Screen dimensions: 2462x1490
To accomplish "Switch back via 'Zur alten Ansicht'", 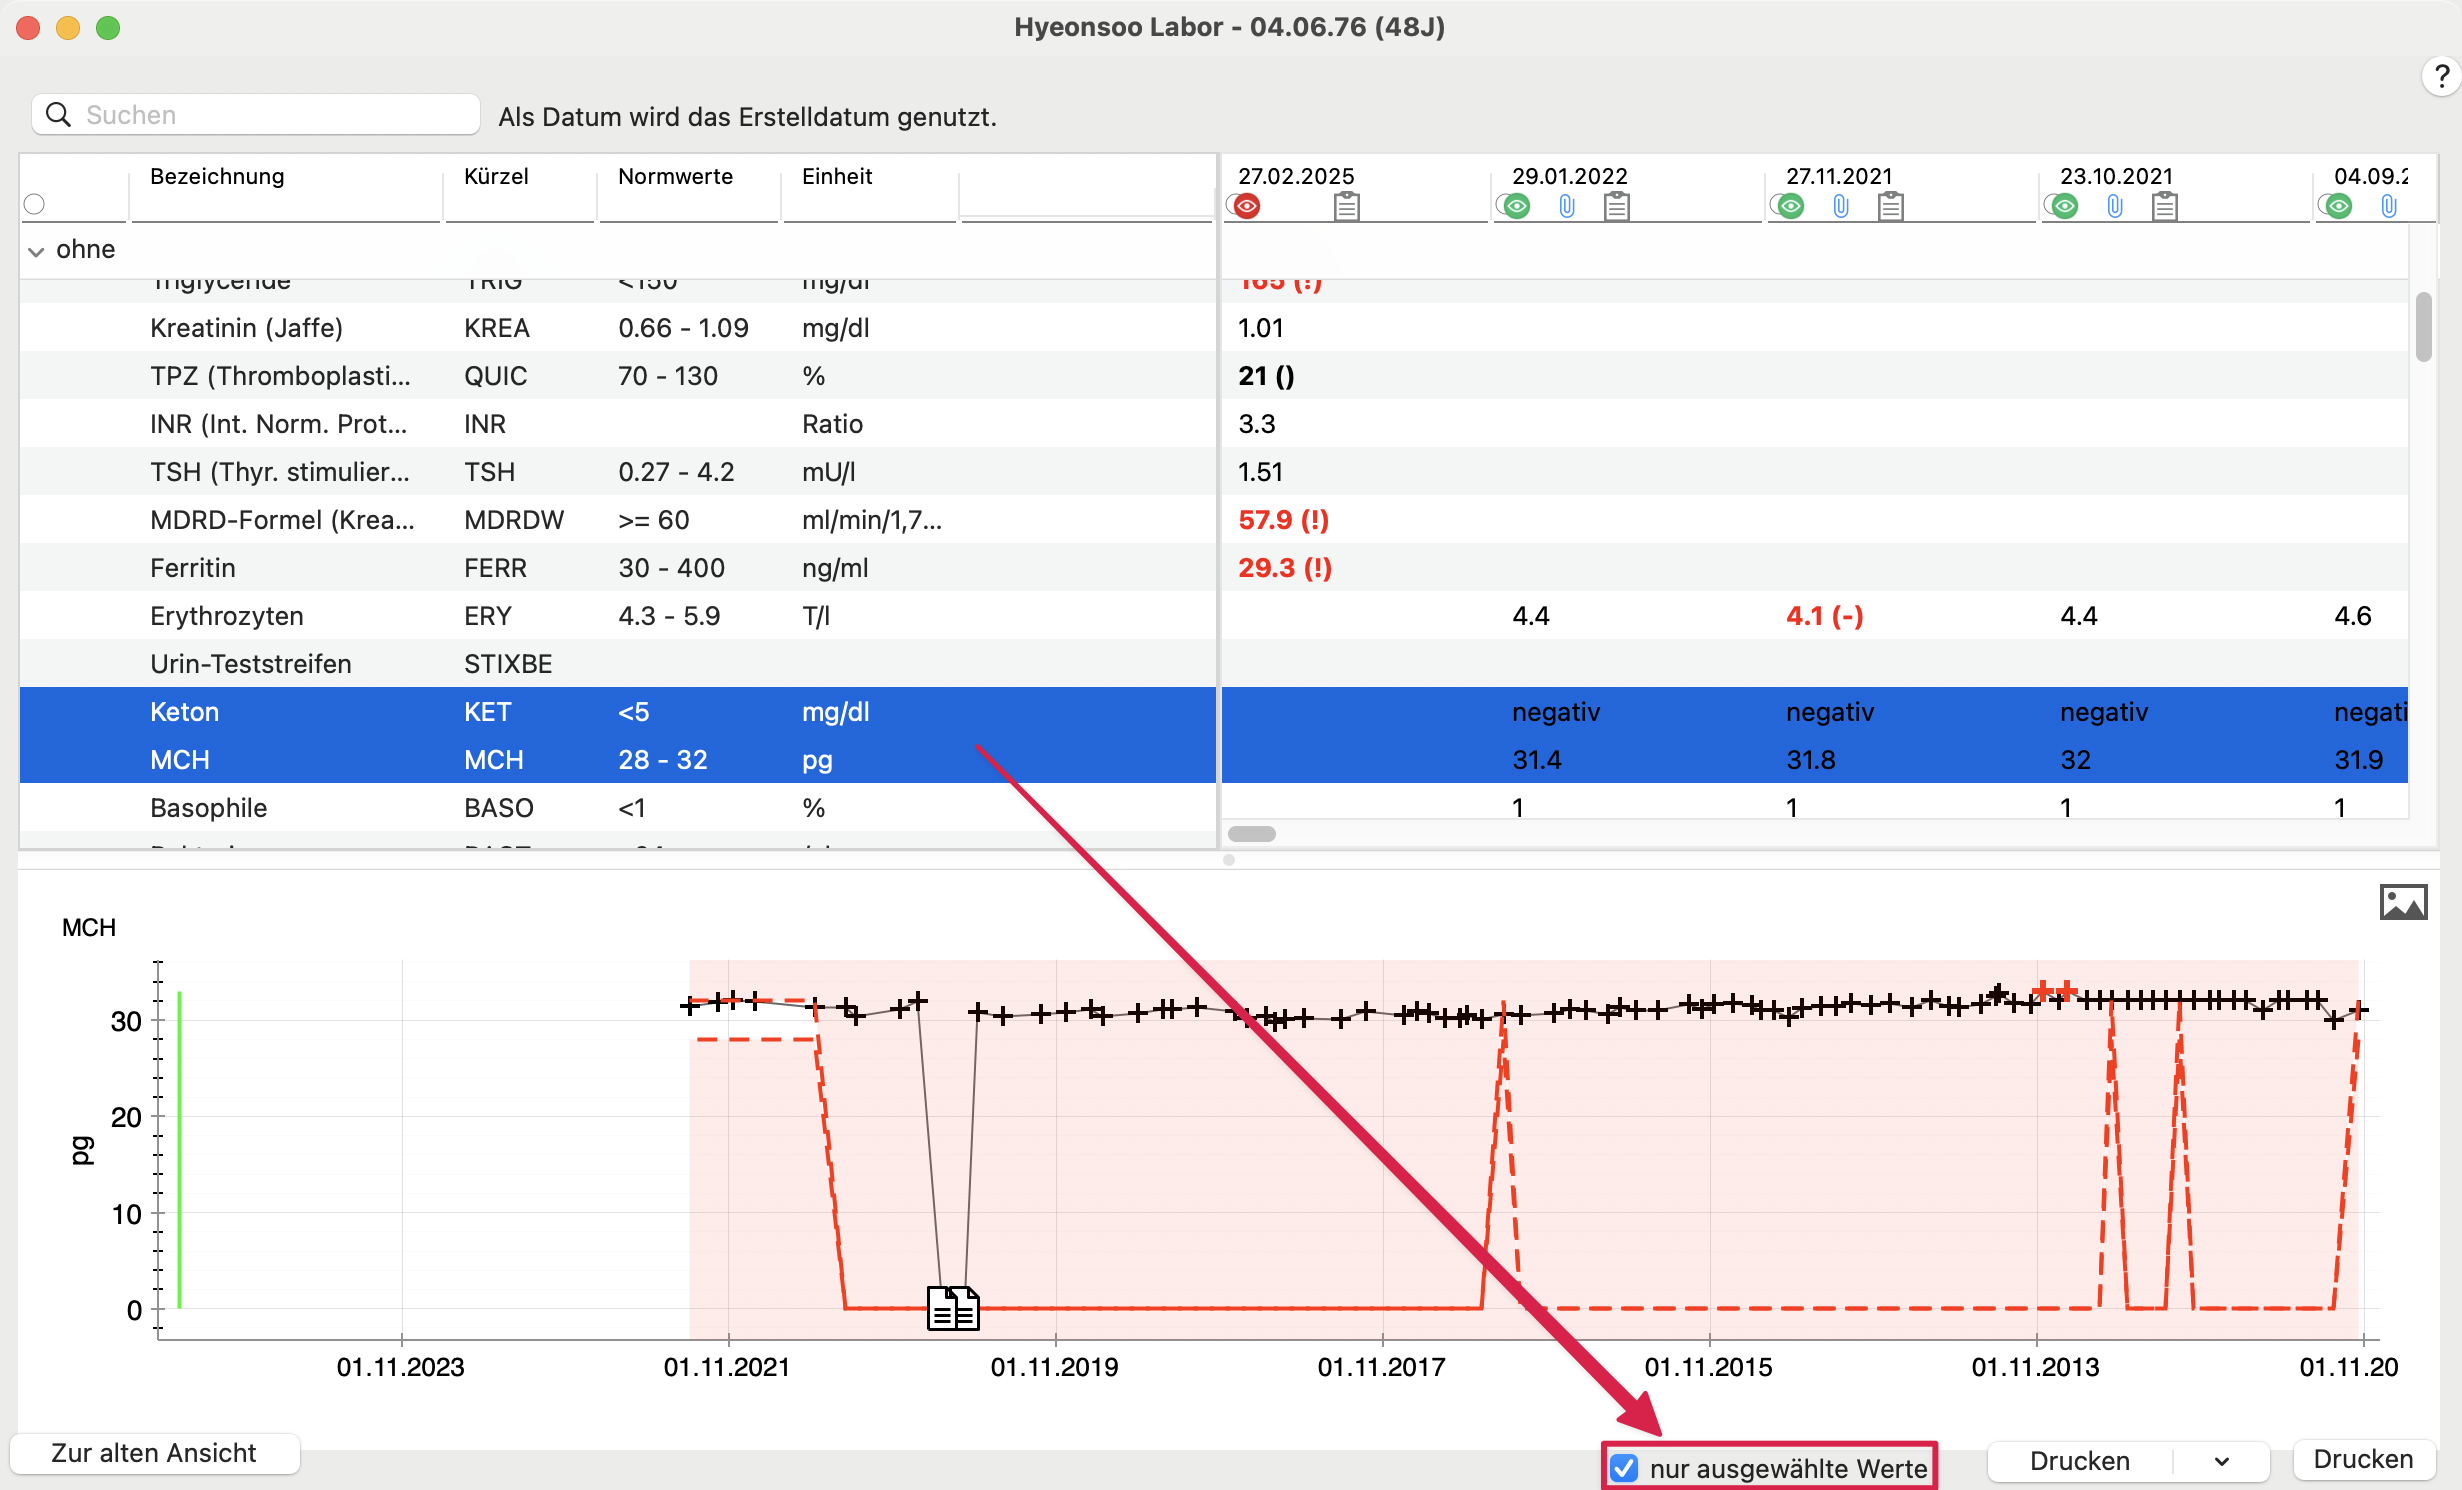I will click(154, 1453).
